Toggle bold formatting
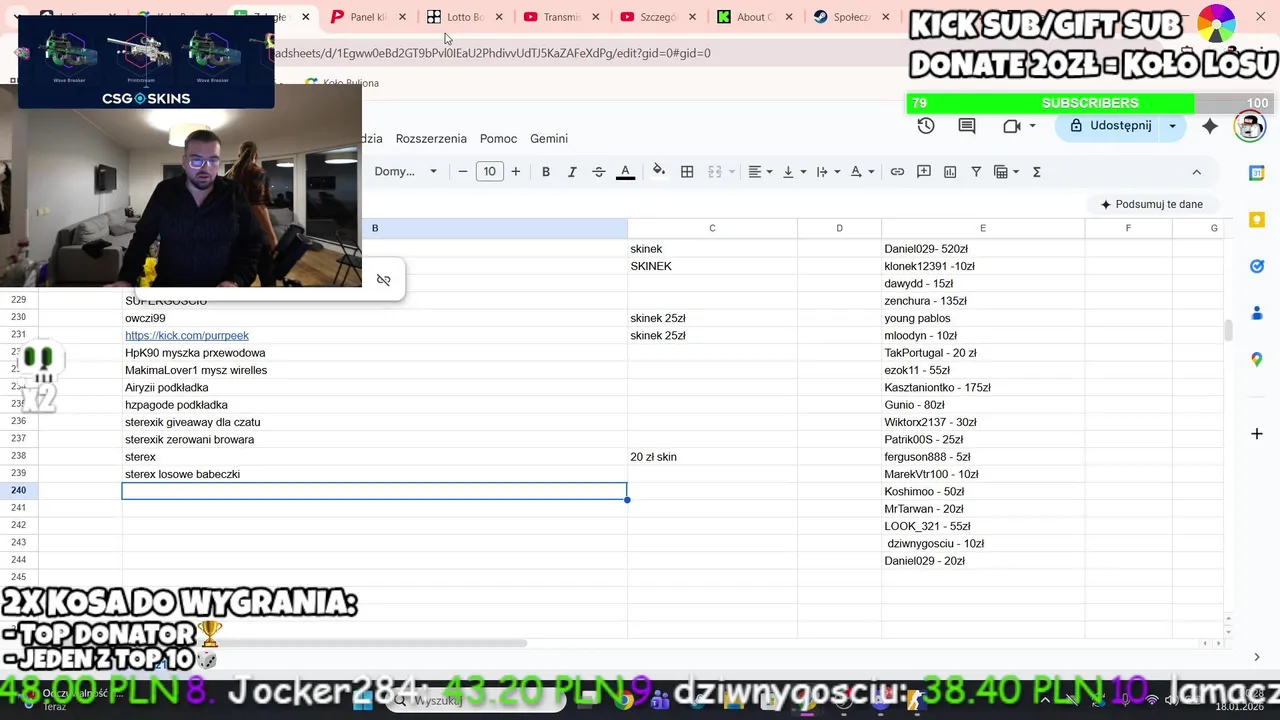 pyautogui.click(x=546, y=172)
